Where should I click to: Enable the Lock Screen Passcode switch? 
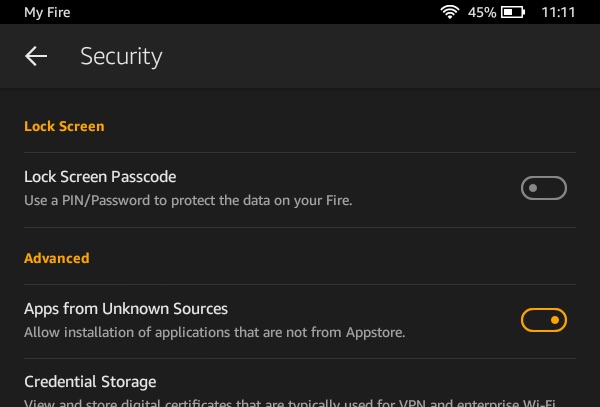pyautogui.click(x=544, y=188)
